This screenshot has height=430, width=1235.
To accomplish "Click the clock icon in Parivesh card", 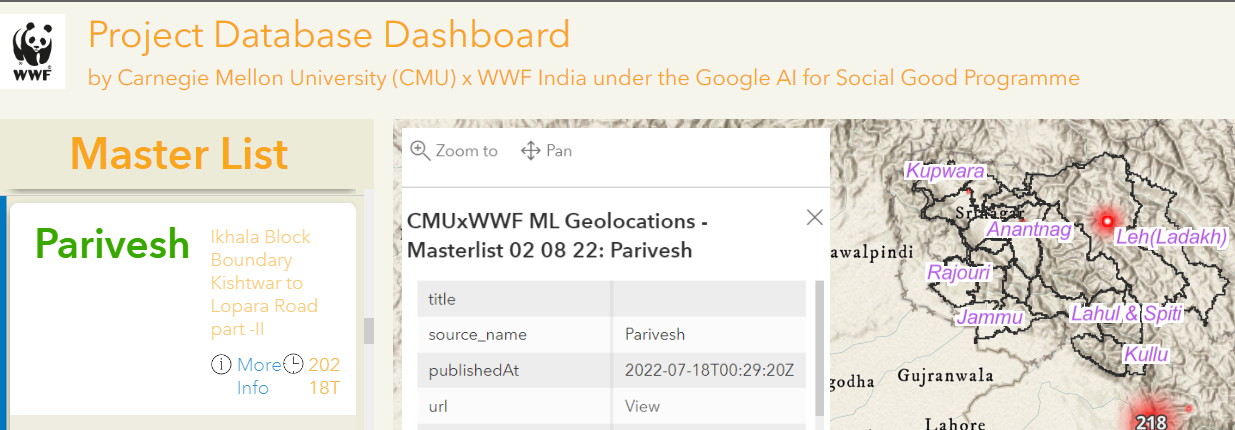I will click(293, 364).
